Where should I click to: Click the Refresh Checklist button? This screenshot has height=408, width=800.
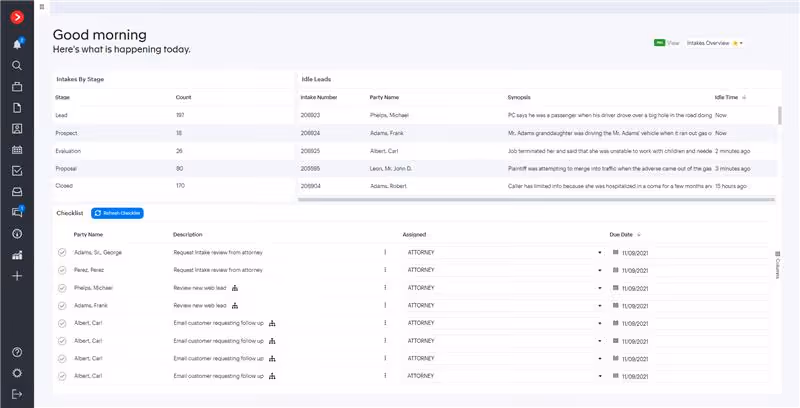[x=117, y=213]
